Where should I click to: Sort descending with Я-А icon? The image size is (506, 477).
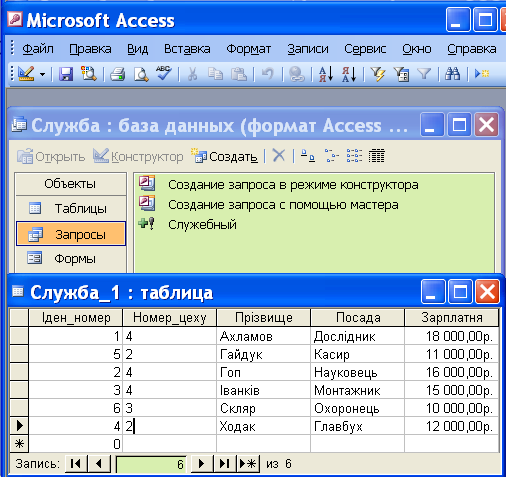(x=349, y=74)
